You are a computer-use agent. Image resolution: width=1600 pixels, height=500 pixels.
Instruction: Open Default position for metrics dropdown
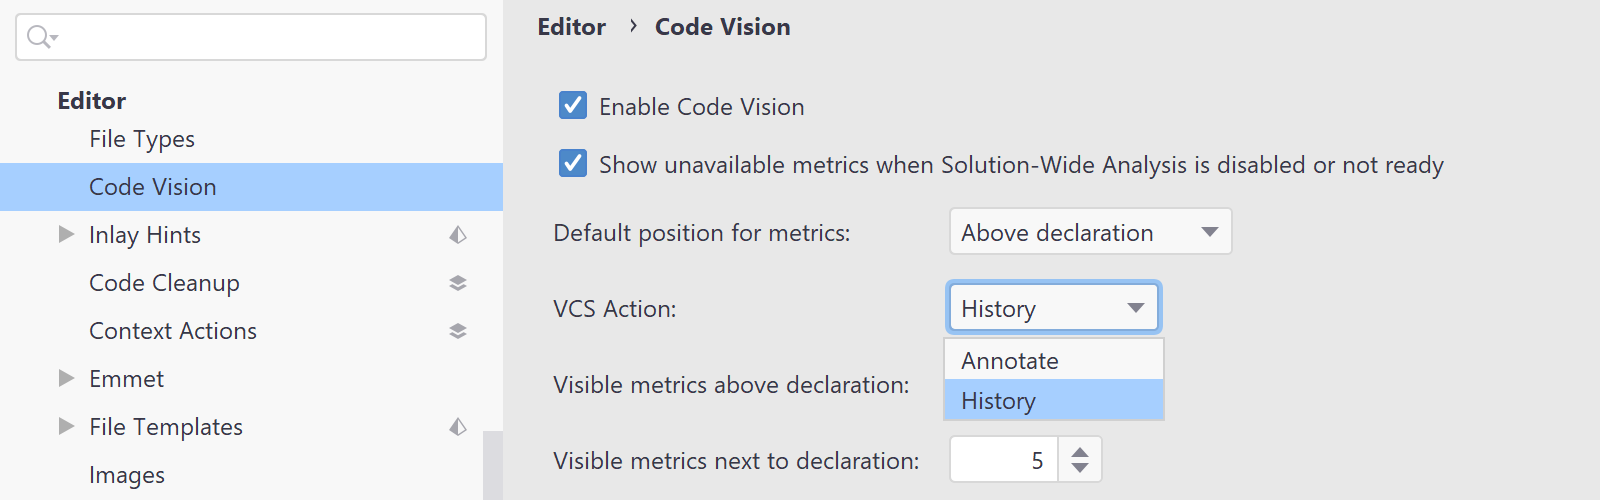(x=1090, y=232)
